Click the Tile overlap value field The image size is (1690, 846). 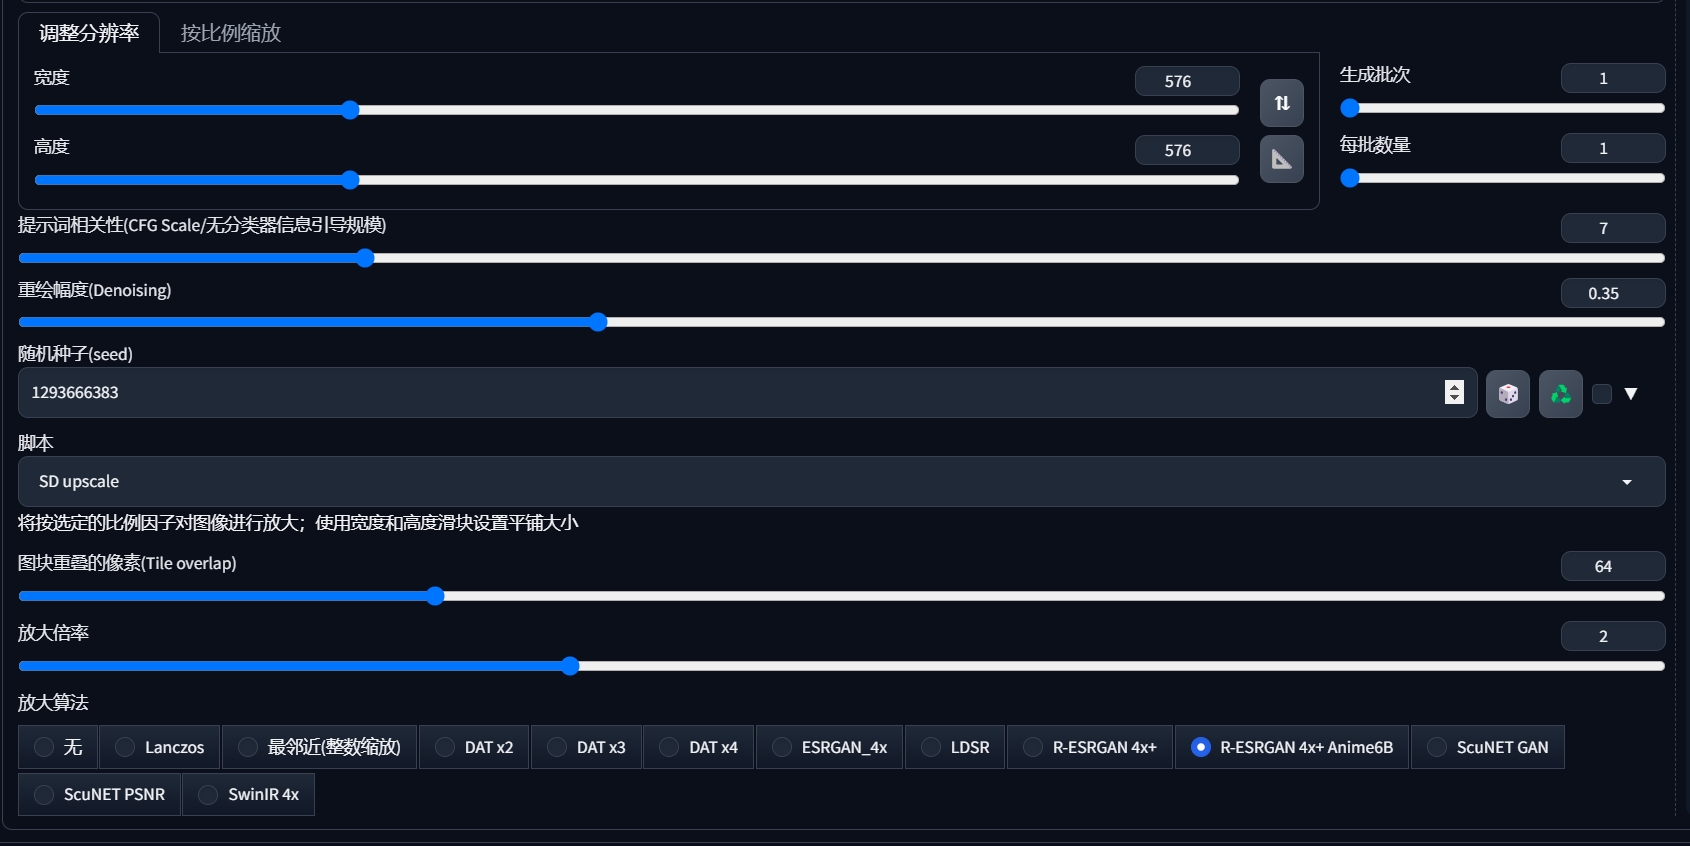(1612, 566)
